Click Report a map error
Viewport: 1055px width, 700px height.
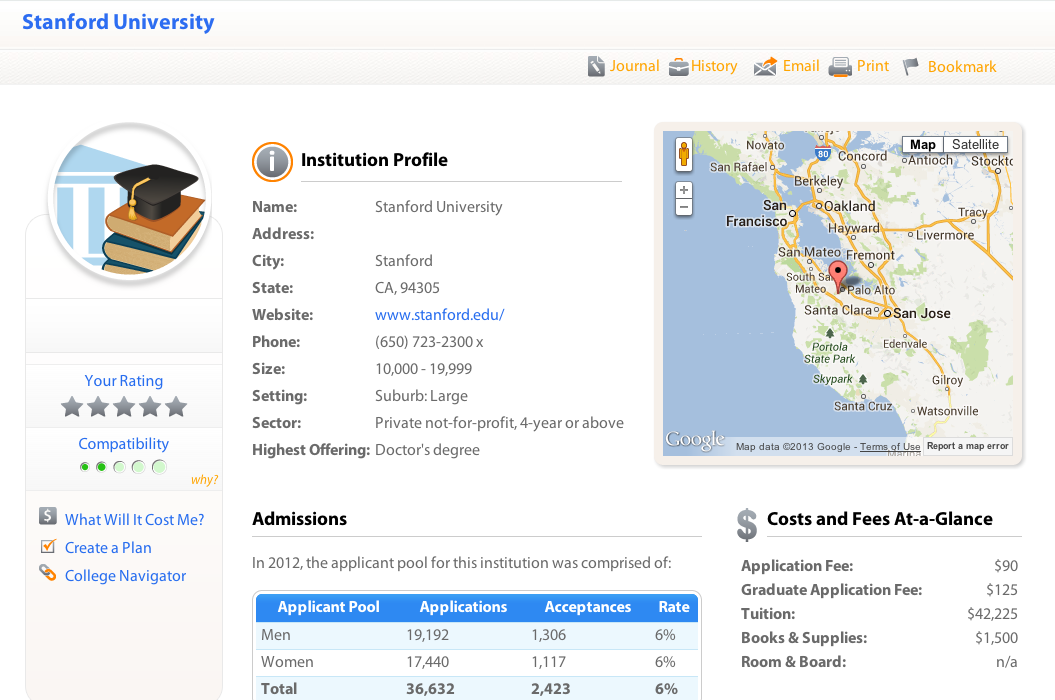[967, 446]
